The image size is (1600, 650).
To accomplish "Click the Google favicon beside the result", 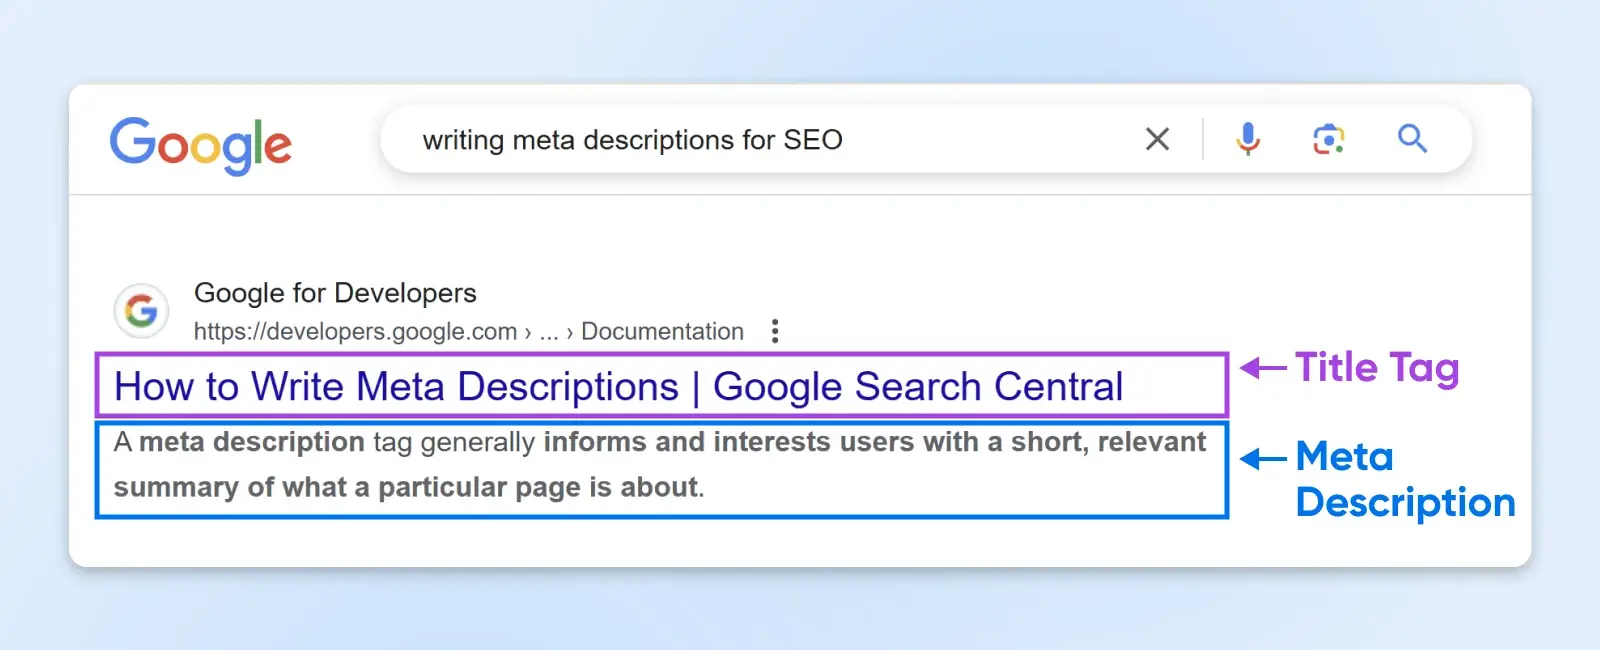I will click(141, 311).
